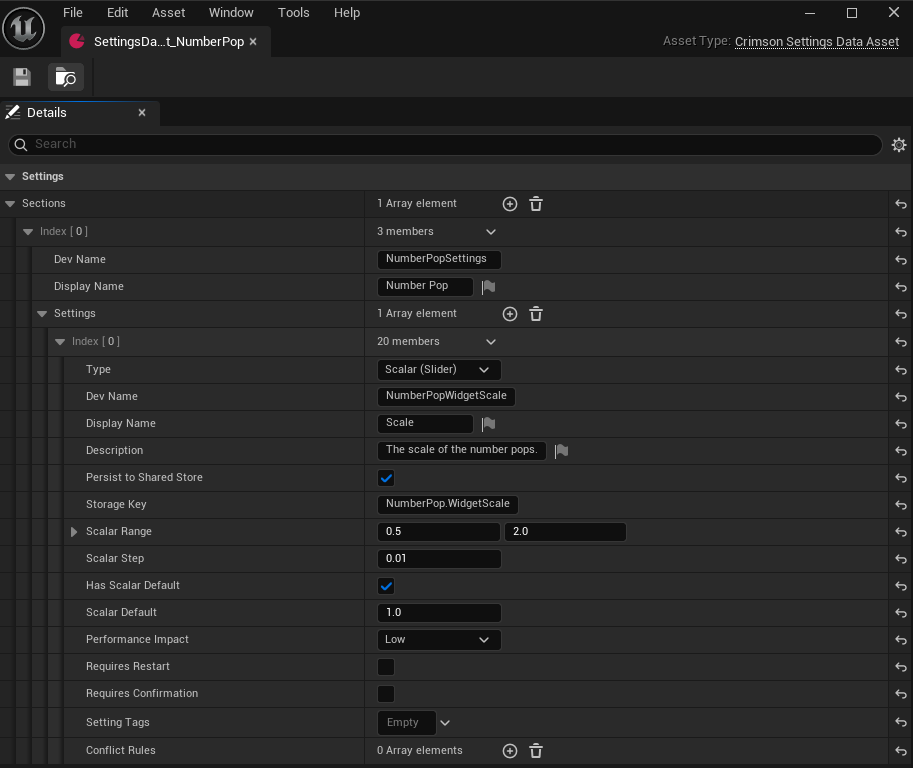The image size is (913, 768).
Task: Expand the Scalar Range property
Action: pos(74,532)
